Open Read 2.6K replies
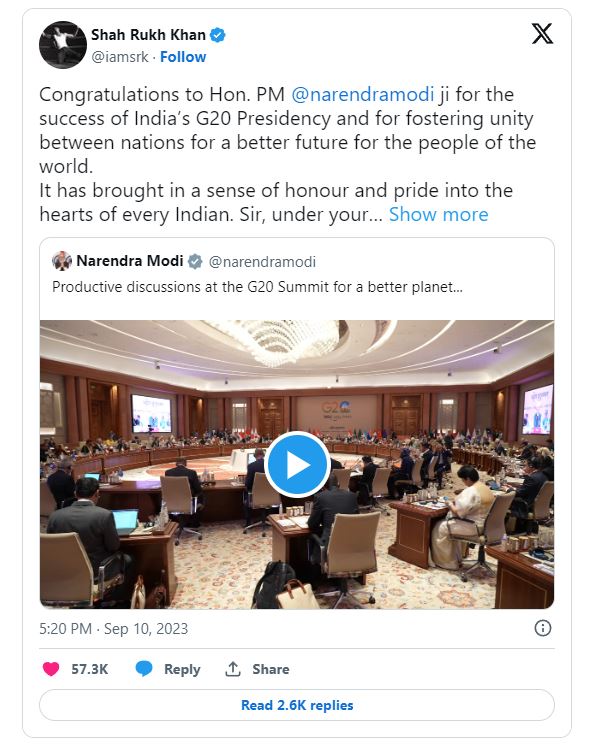The height and width of the screenshot is (749, 595). (x=297, y=705)
